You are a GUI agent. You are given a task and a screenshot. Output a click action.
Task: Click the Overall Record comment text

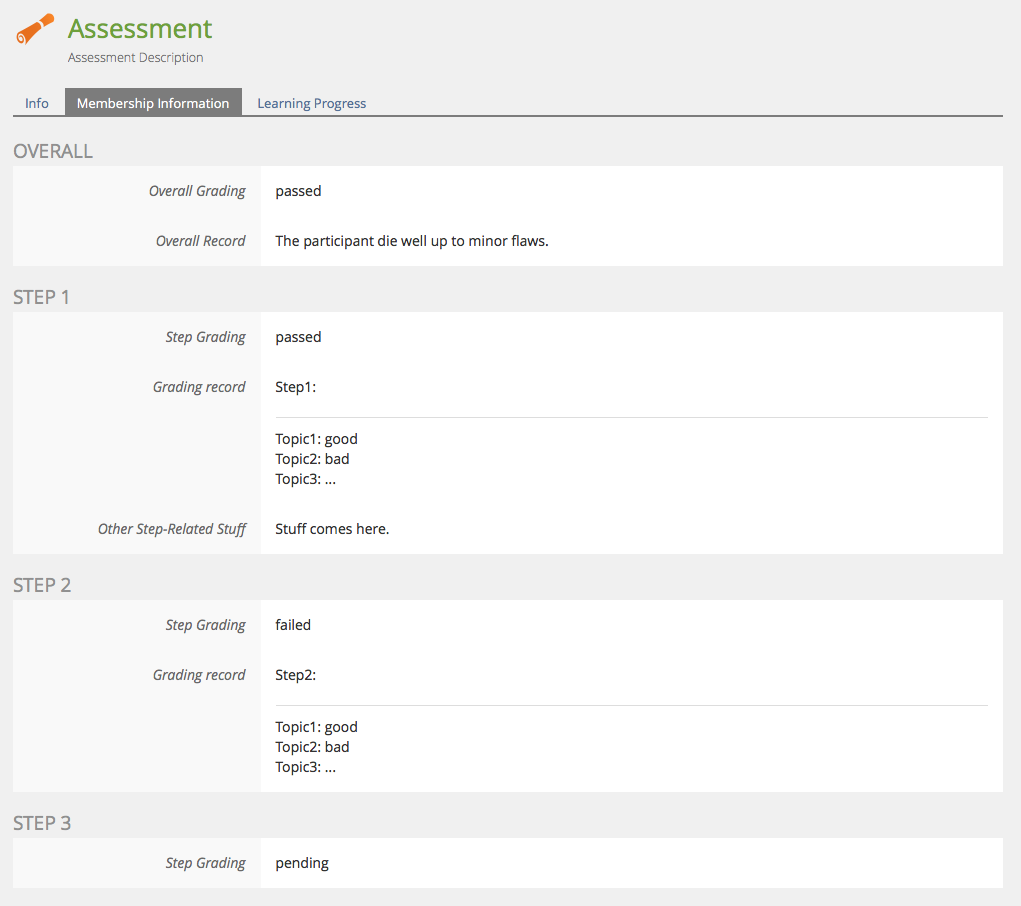(411, 241)
